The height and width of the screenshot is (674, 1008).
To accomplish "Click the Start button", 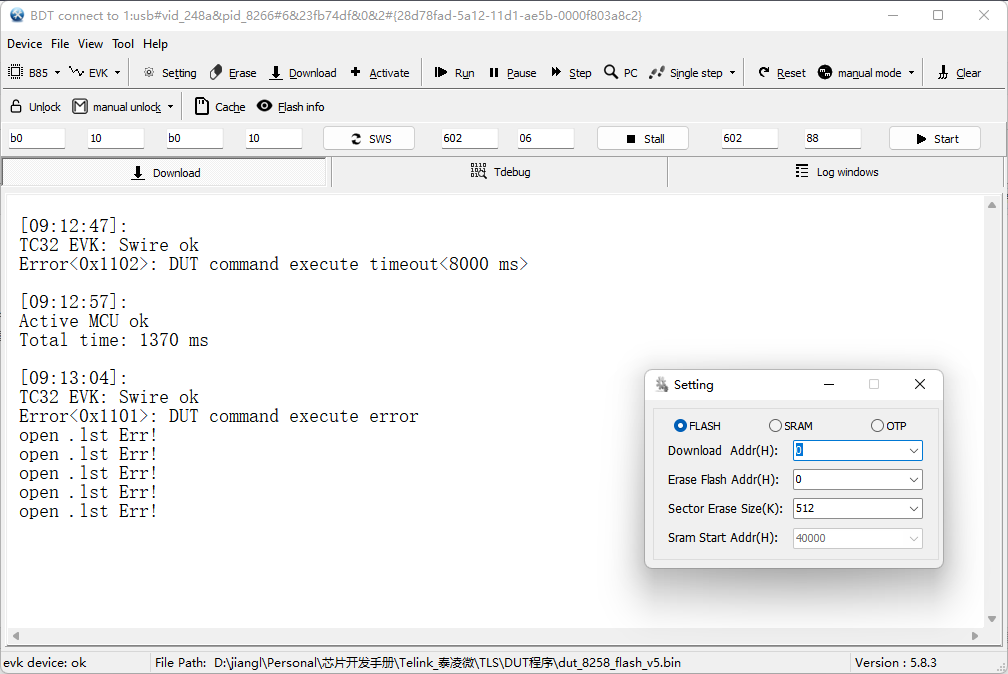I will (x=935, y=138).
